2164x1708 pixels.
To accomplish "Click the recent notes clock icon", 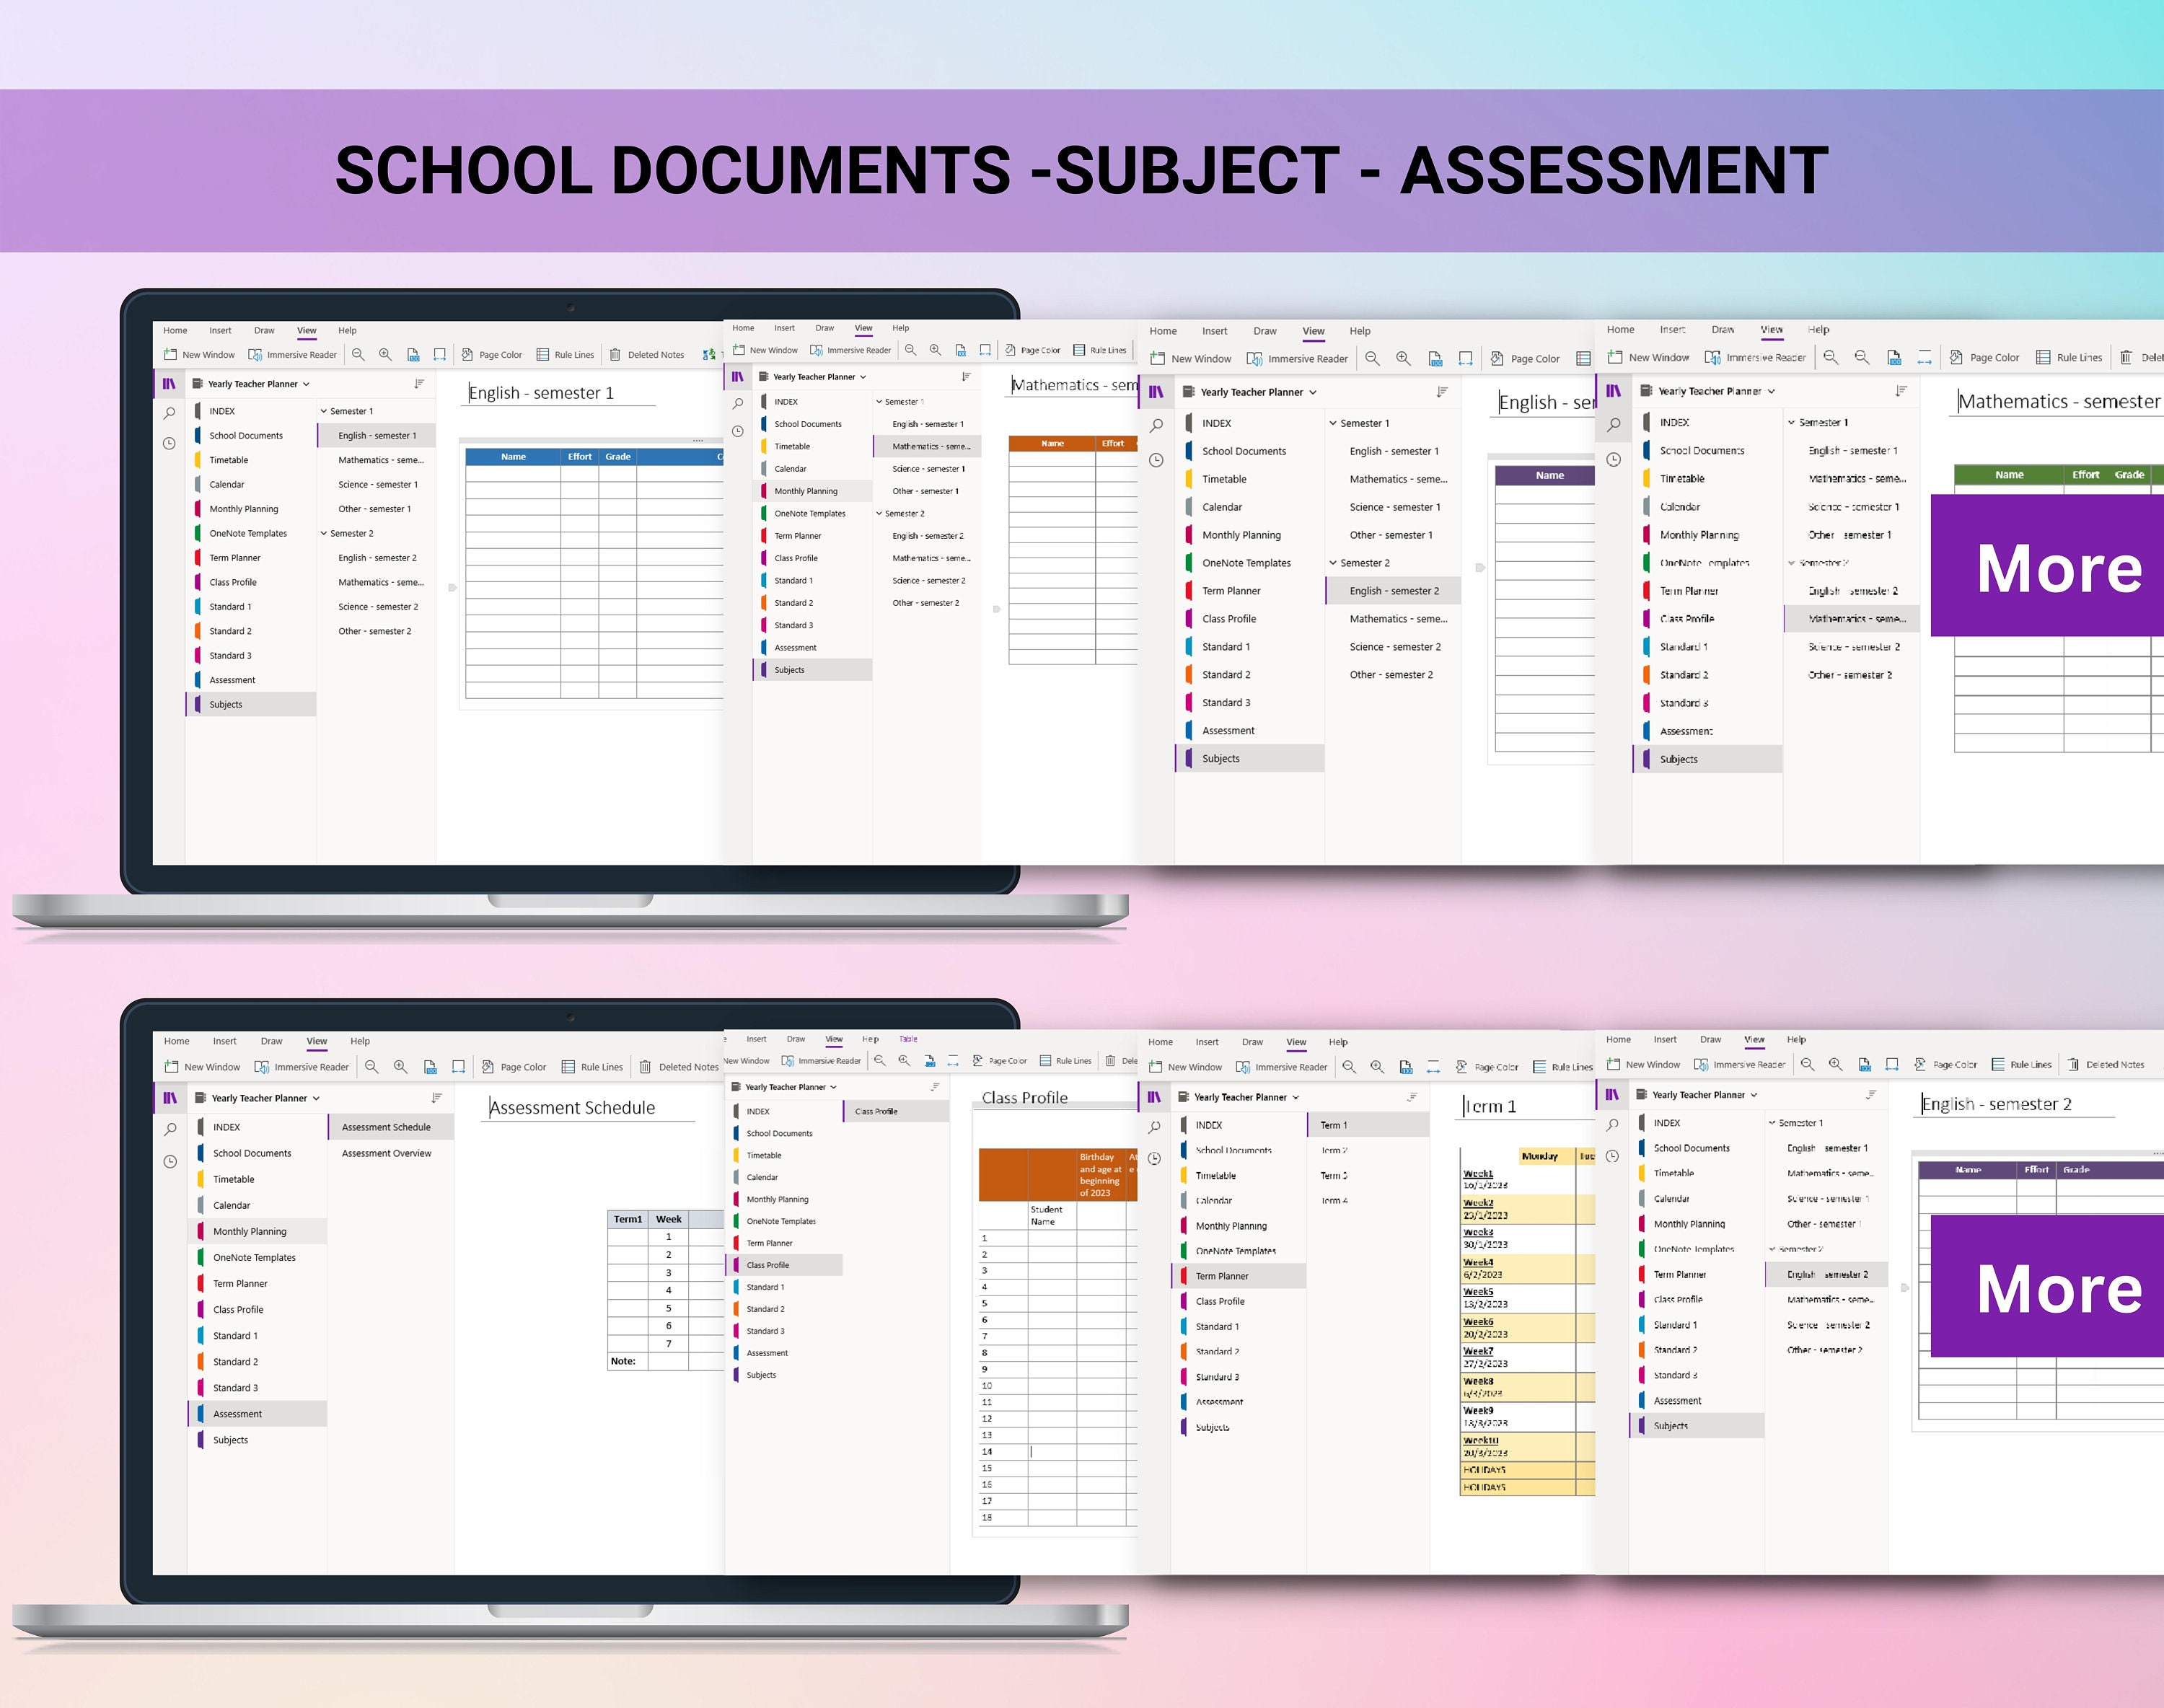I will tap(170, 444).
